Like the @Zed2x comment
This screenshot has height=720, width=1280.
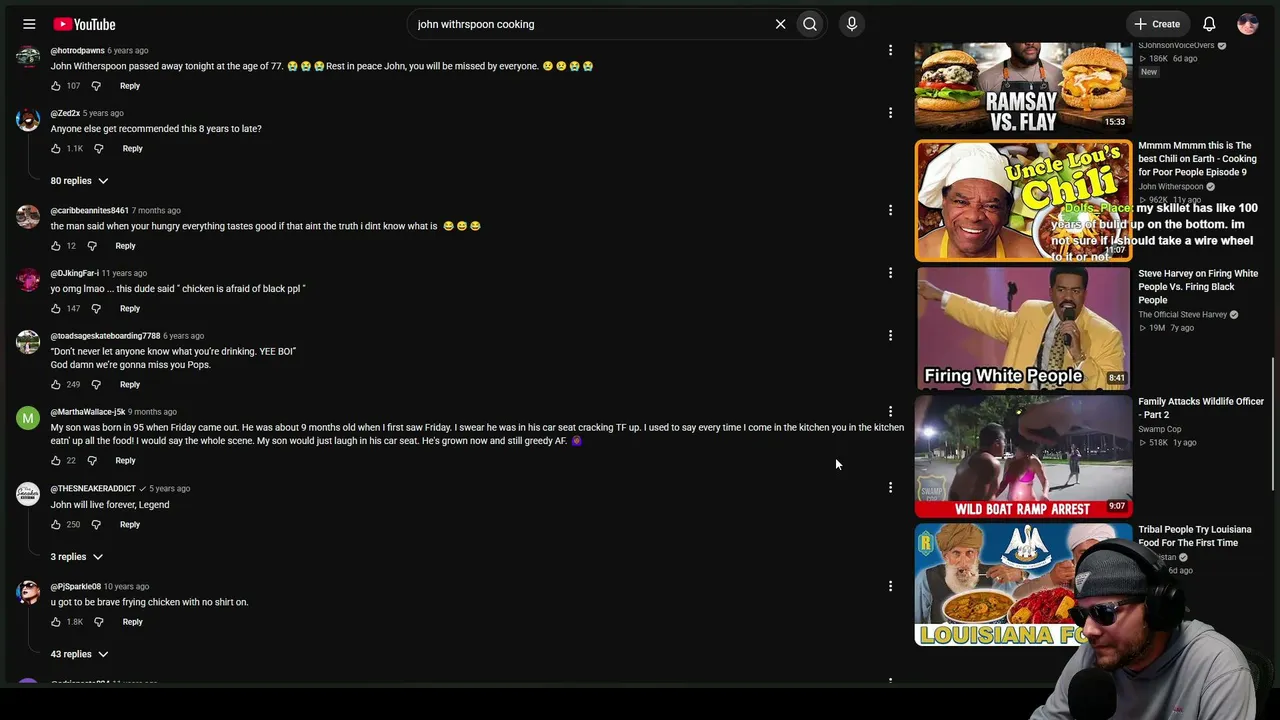pyautogui.click(x=56, y=149)
